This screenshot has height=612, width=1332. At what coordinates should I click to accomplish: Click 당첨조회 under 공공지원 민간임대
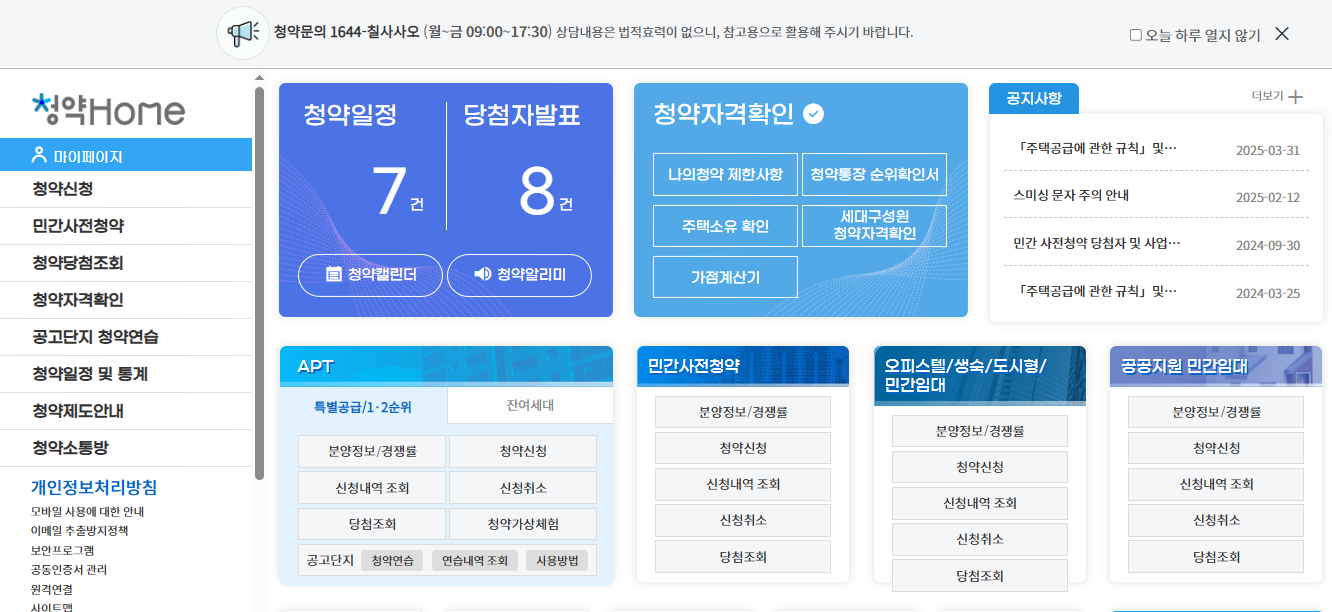1215,556
